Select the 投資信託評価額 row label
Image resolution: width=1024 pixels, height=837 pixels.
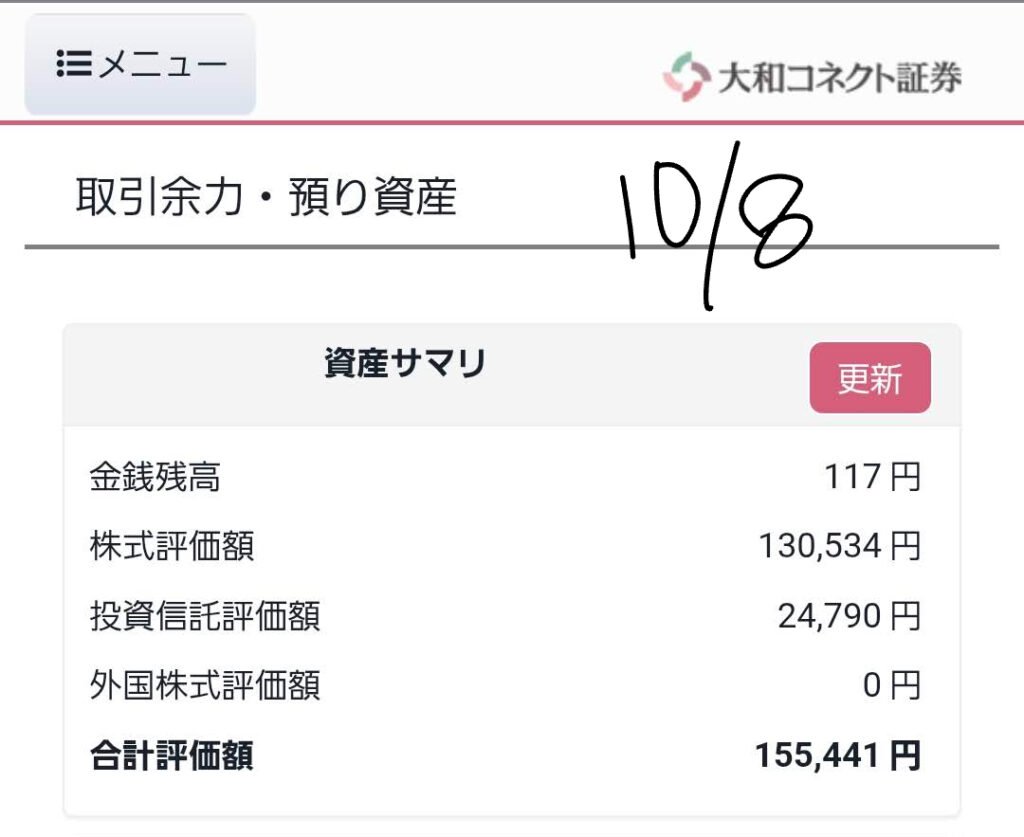tap(205, 616)
